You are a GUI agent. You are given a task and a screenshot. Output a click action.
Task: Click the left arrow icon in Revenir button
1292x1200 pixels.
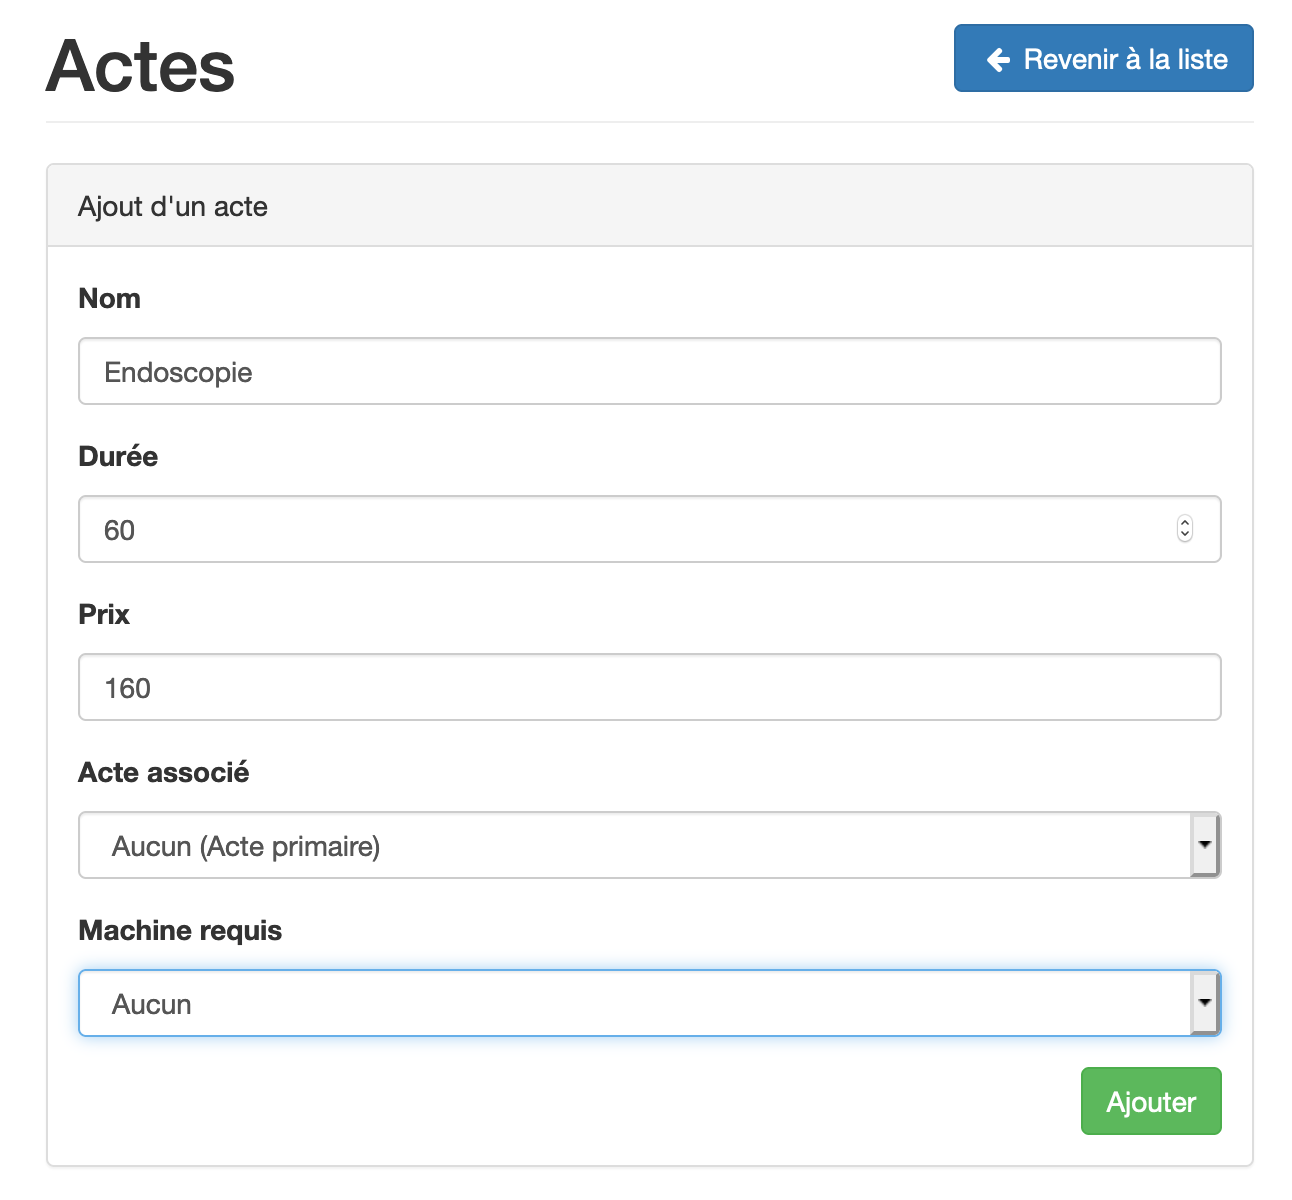pyautogui.click(x=998, y=60)
